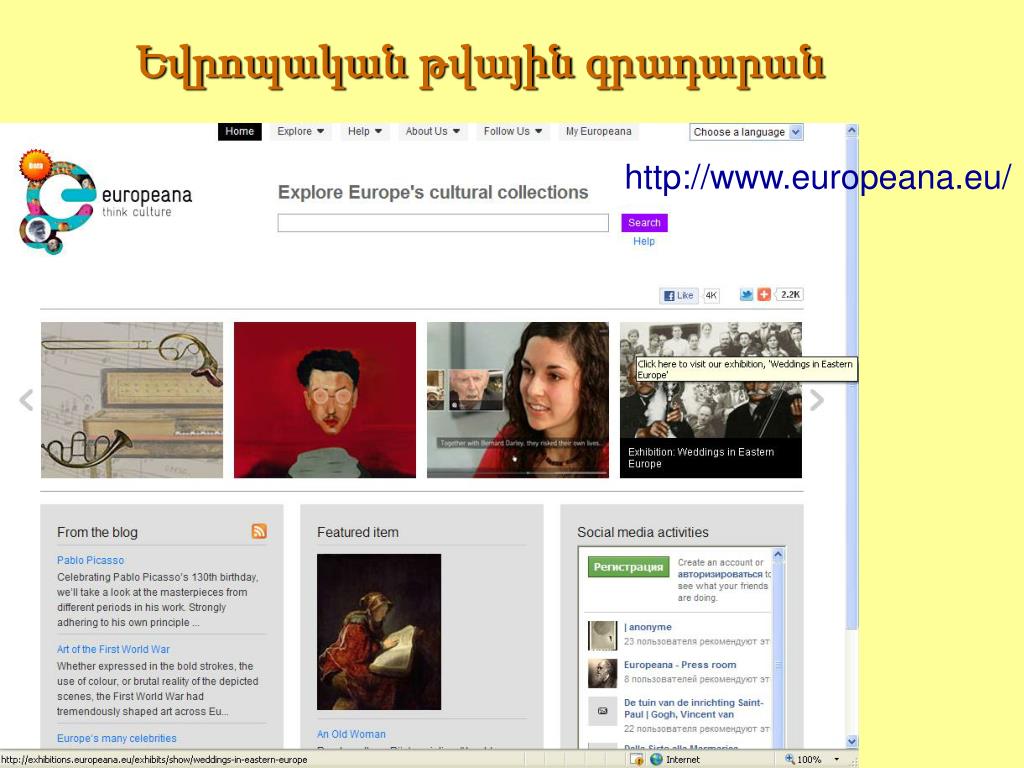Click the status bar security shield icon
The width and height of the screenshot is (1024, 768).
pyautogui.click(x=637, y=760)
